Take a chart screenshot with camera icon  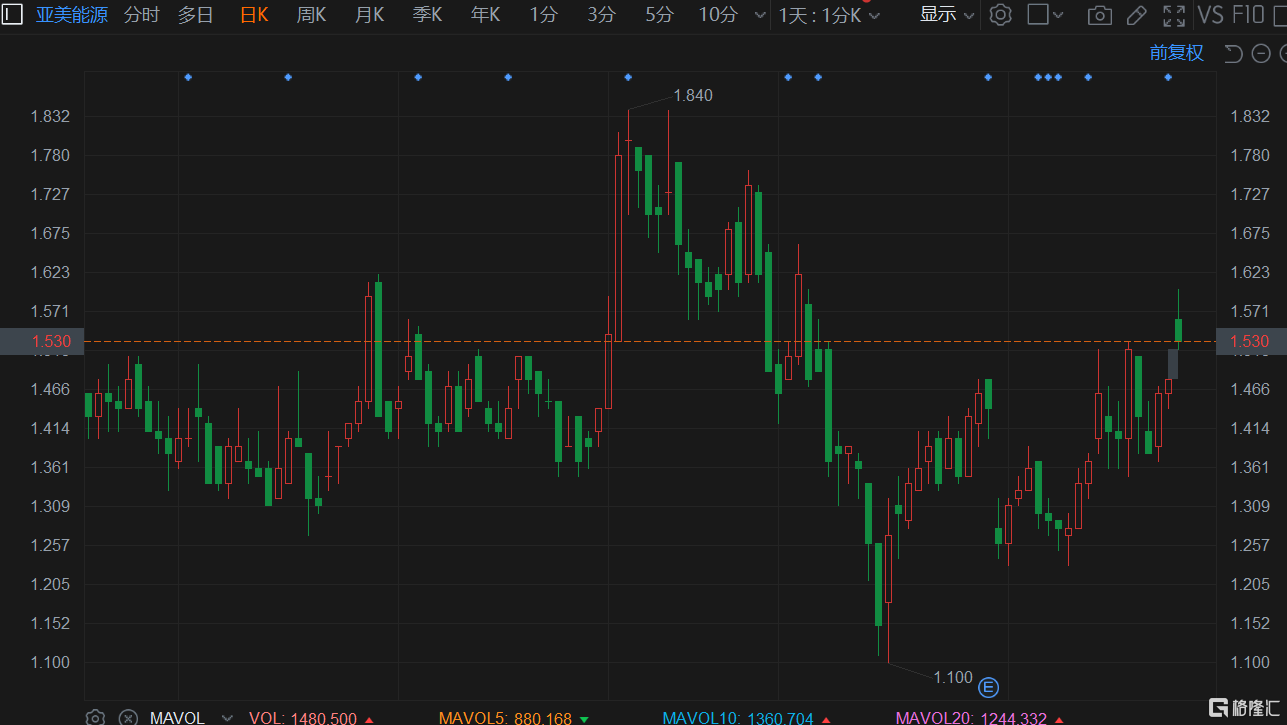[1099, 15]
